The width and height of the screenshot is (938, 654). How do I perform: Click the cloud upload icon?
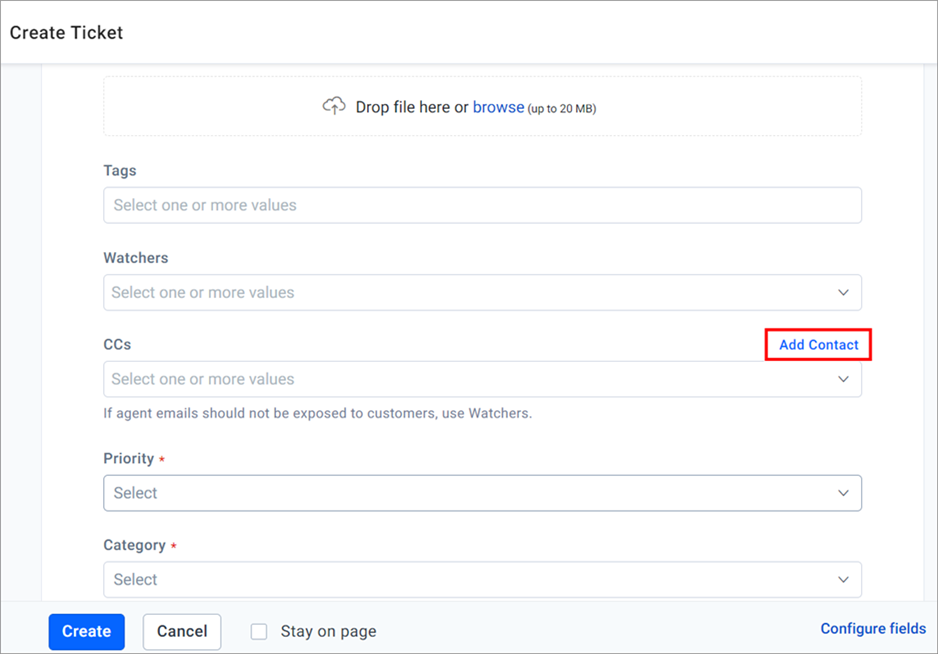[334, 106]
